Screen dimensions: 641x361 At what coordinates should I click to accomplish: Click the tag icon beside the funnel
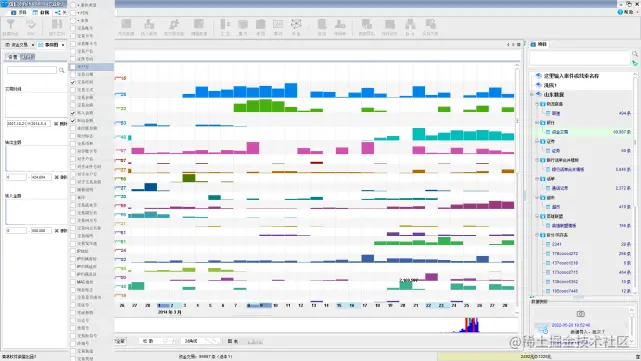tap(31, 25)
